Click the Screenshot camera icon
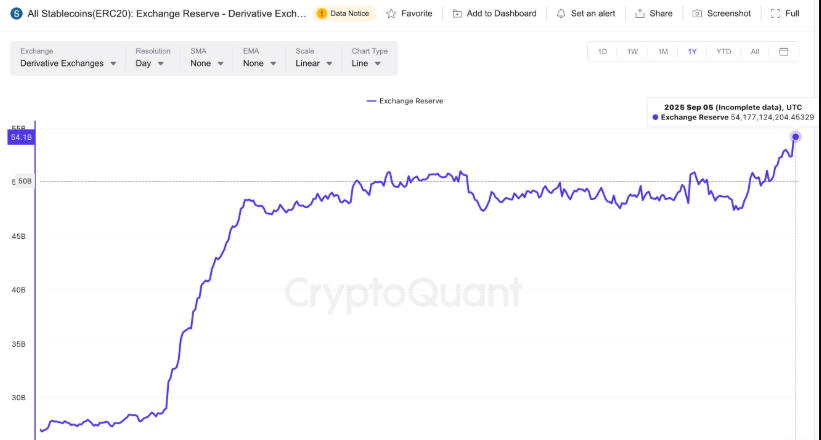Screen dimensions: 821x440 [697, 14]
